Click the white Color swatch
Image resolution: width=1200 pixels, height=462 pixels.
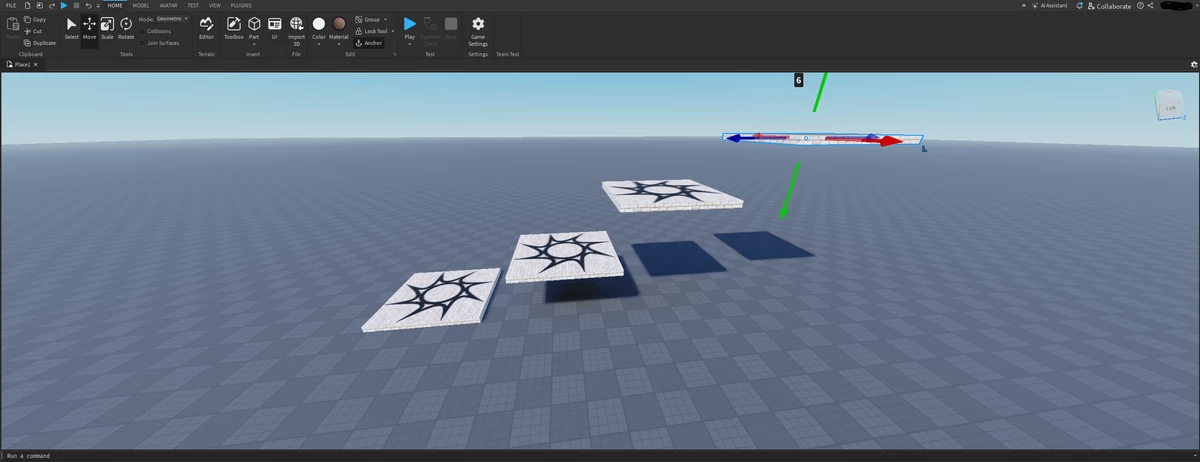tap(319, 24)
